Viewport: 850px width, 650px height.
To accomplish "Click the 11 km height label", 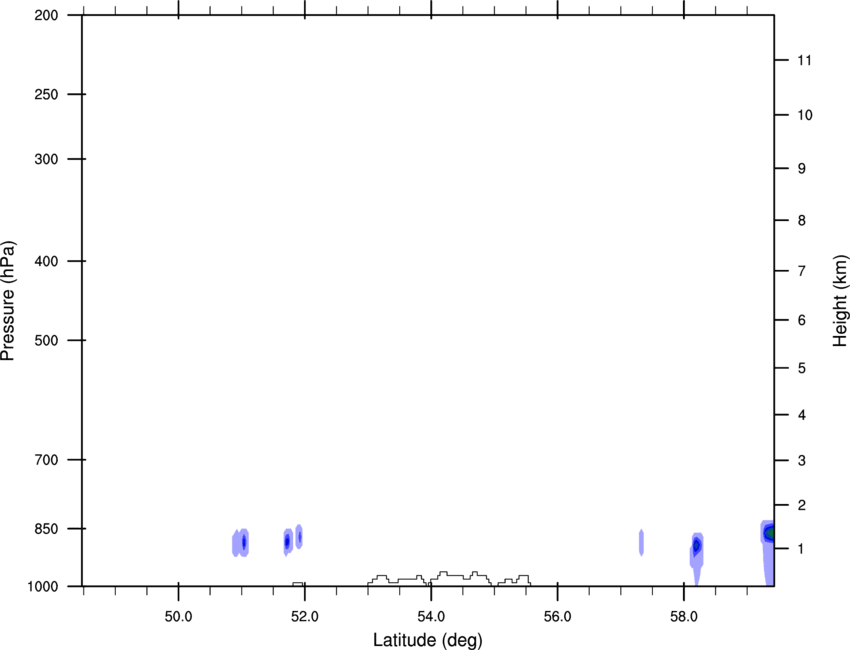I will click(x=804, y=60).
